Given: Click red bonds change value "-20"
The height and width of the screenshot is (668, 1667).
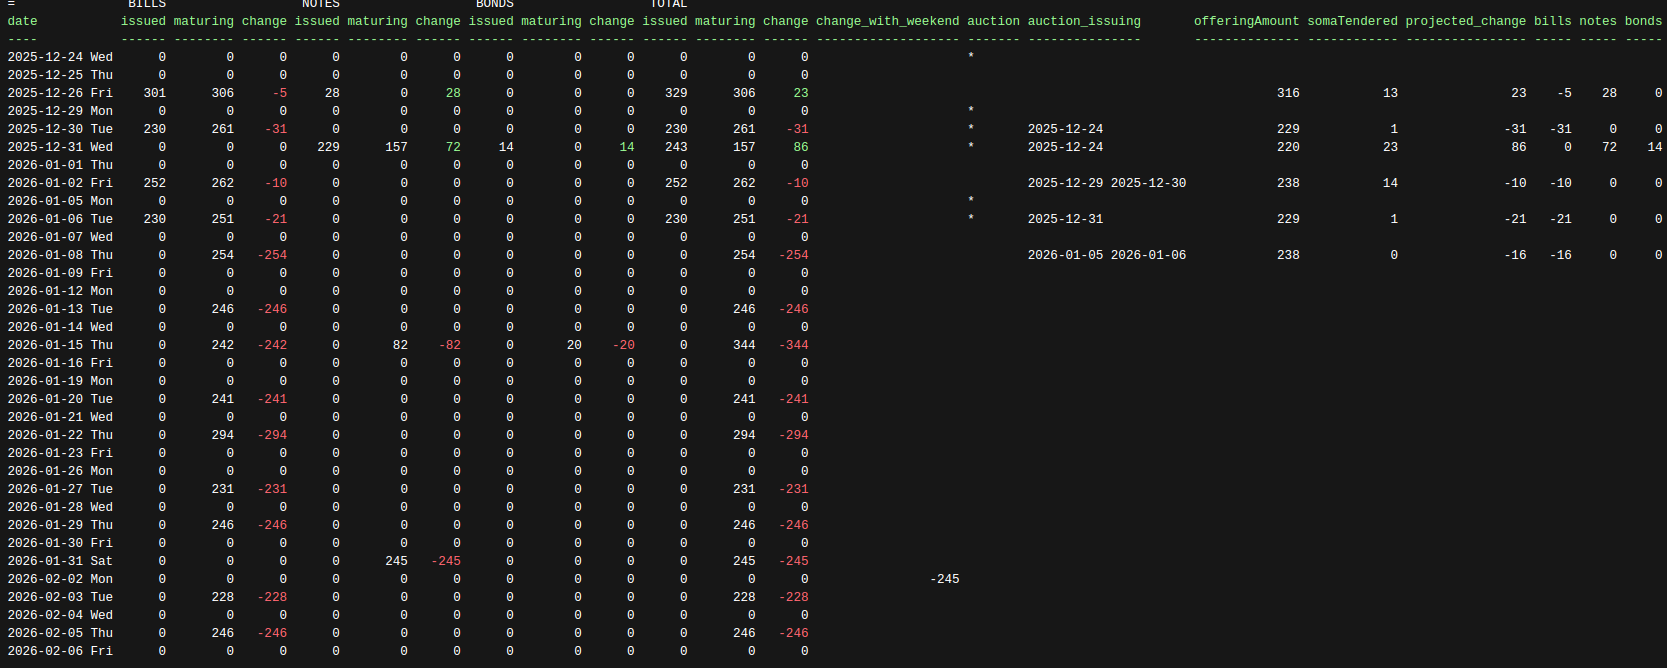Looking at the screenshot, I should tap(623, 345).
